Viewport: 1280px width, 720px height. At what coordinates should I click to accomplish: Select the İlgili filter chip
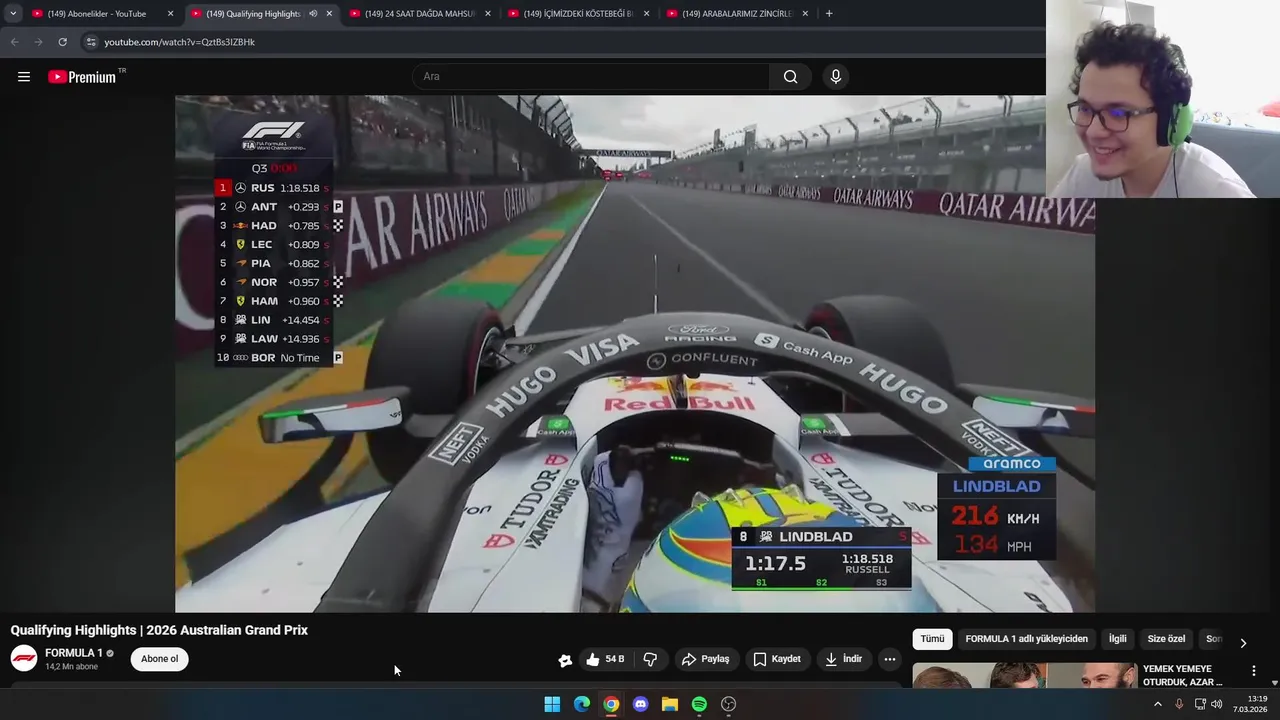1117,639
